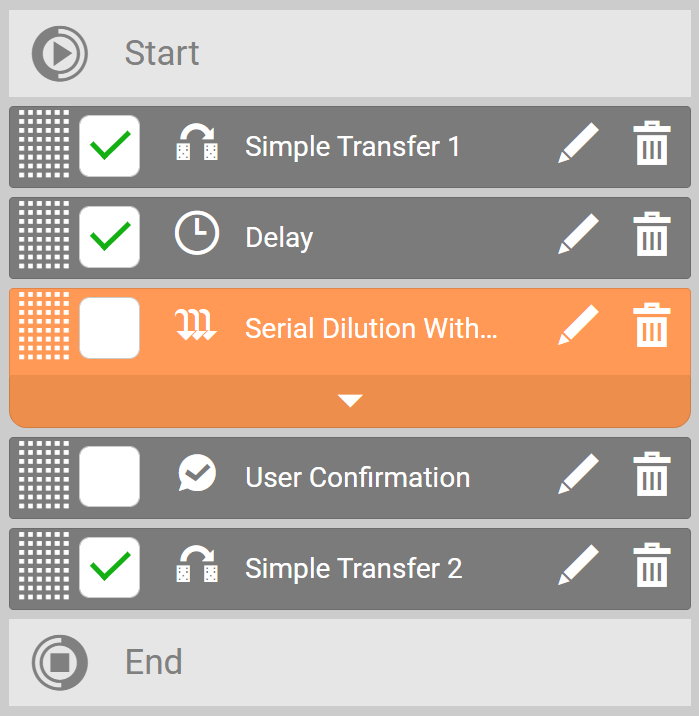Delete the User Confirmation step

[652, 477]
